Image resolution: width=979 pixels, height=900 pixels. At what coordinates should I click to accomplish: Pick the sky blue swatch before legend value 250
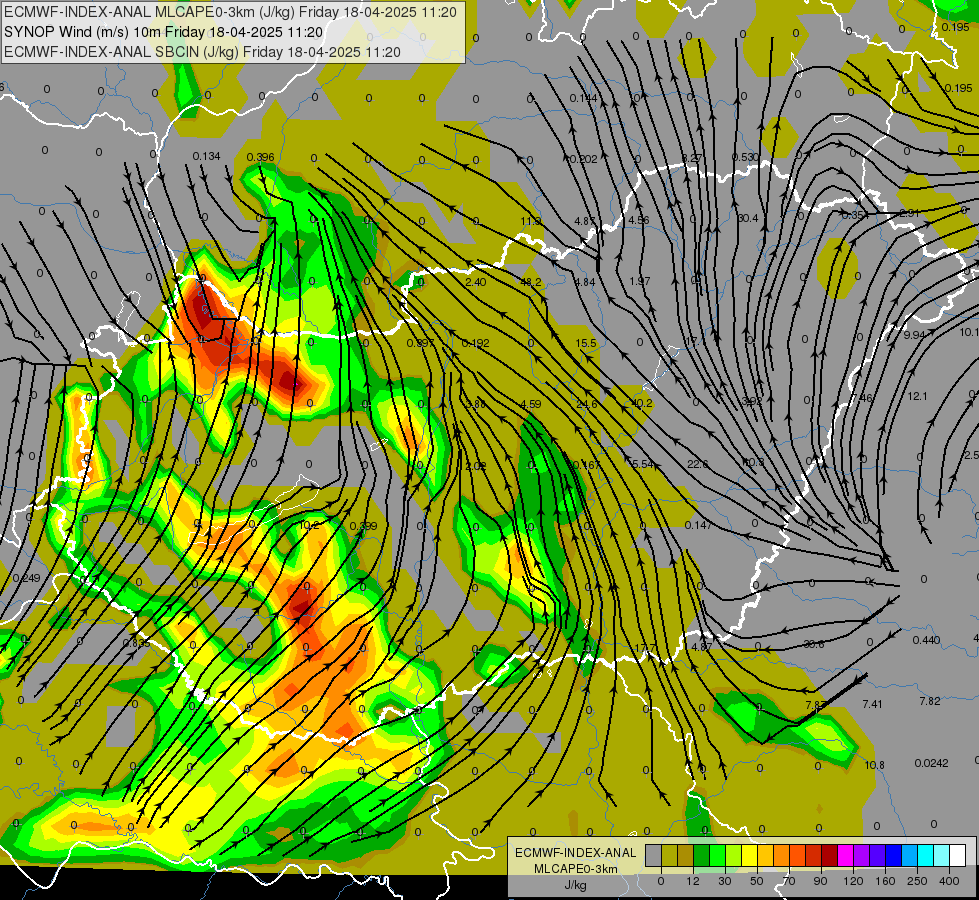pyautogui.click(x=910, y=856)
